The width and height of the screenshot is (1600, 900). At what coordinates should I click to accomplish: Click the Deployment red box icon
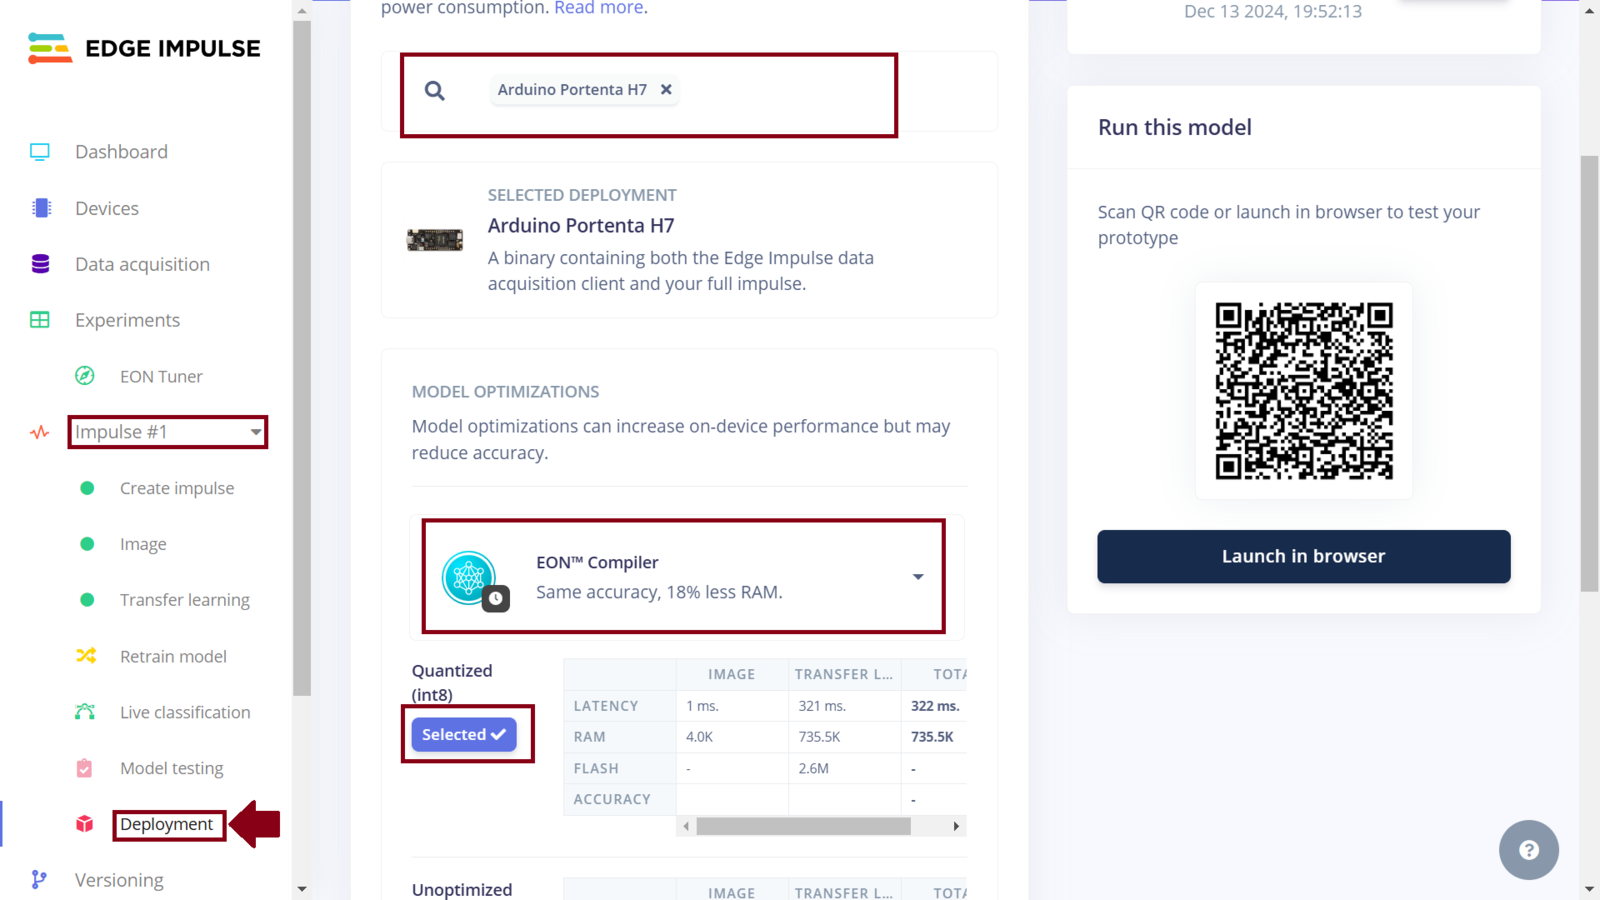[85, 824]
